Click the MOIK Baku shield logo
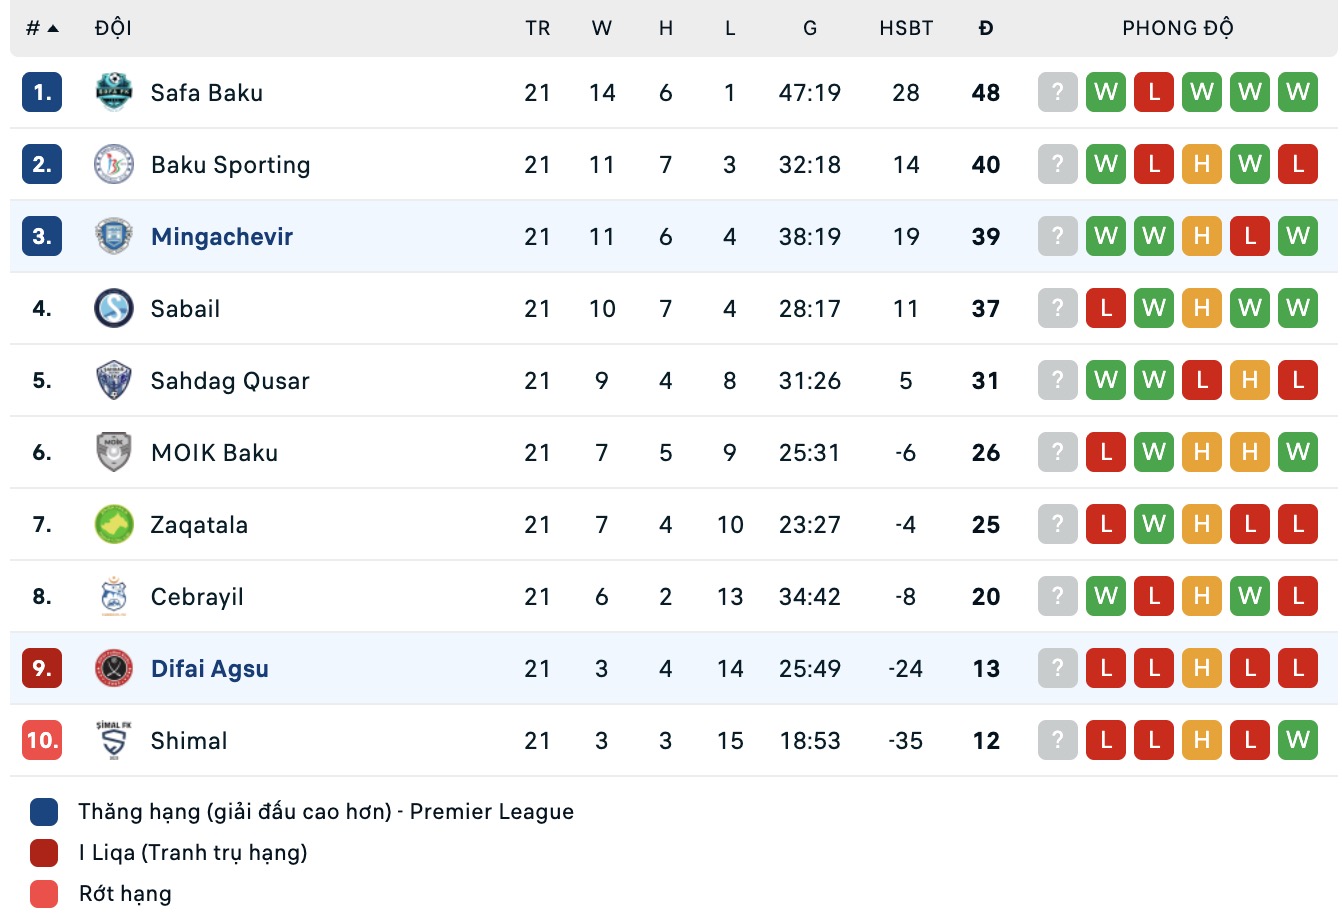The height and width of the screenshot is (924, 1342). pyautogui.click(x=114, y=452)
